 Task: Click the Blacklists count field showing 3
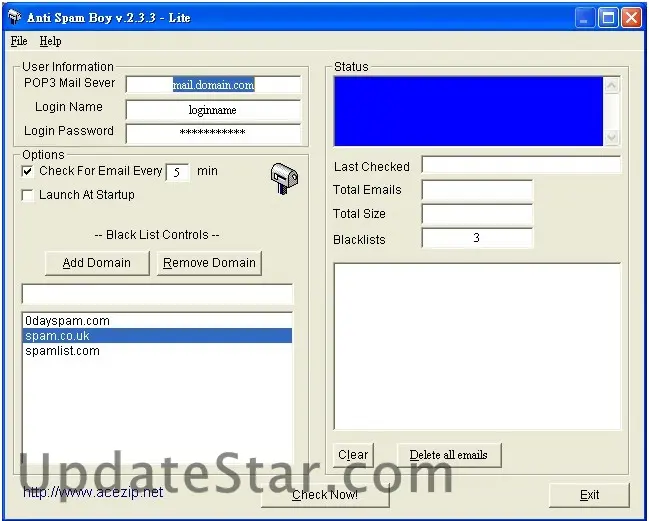477,238
